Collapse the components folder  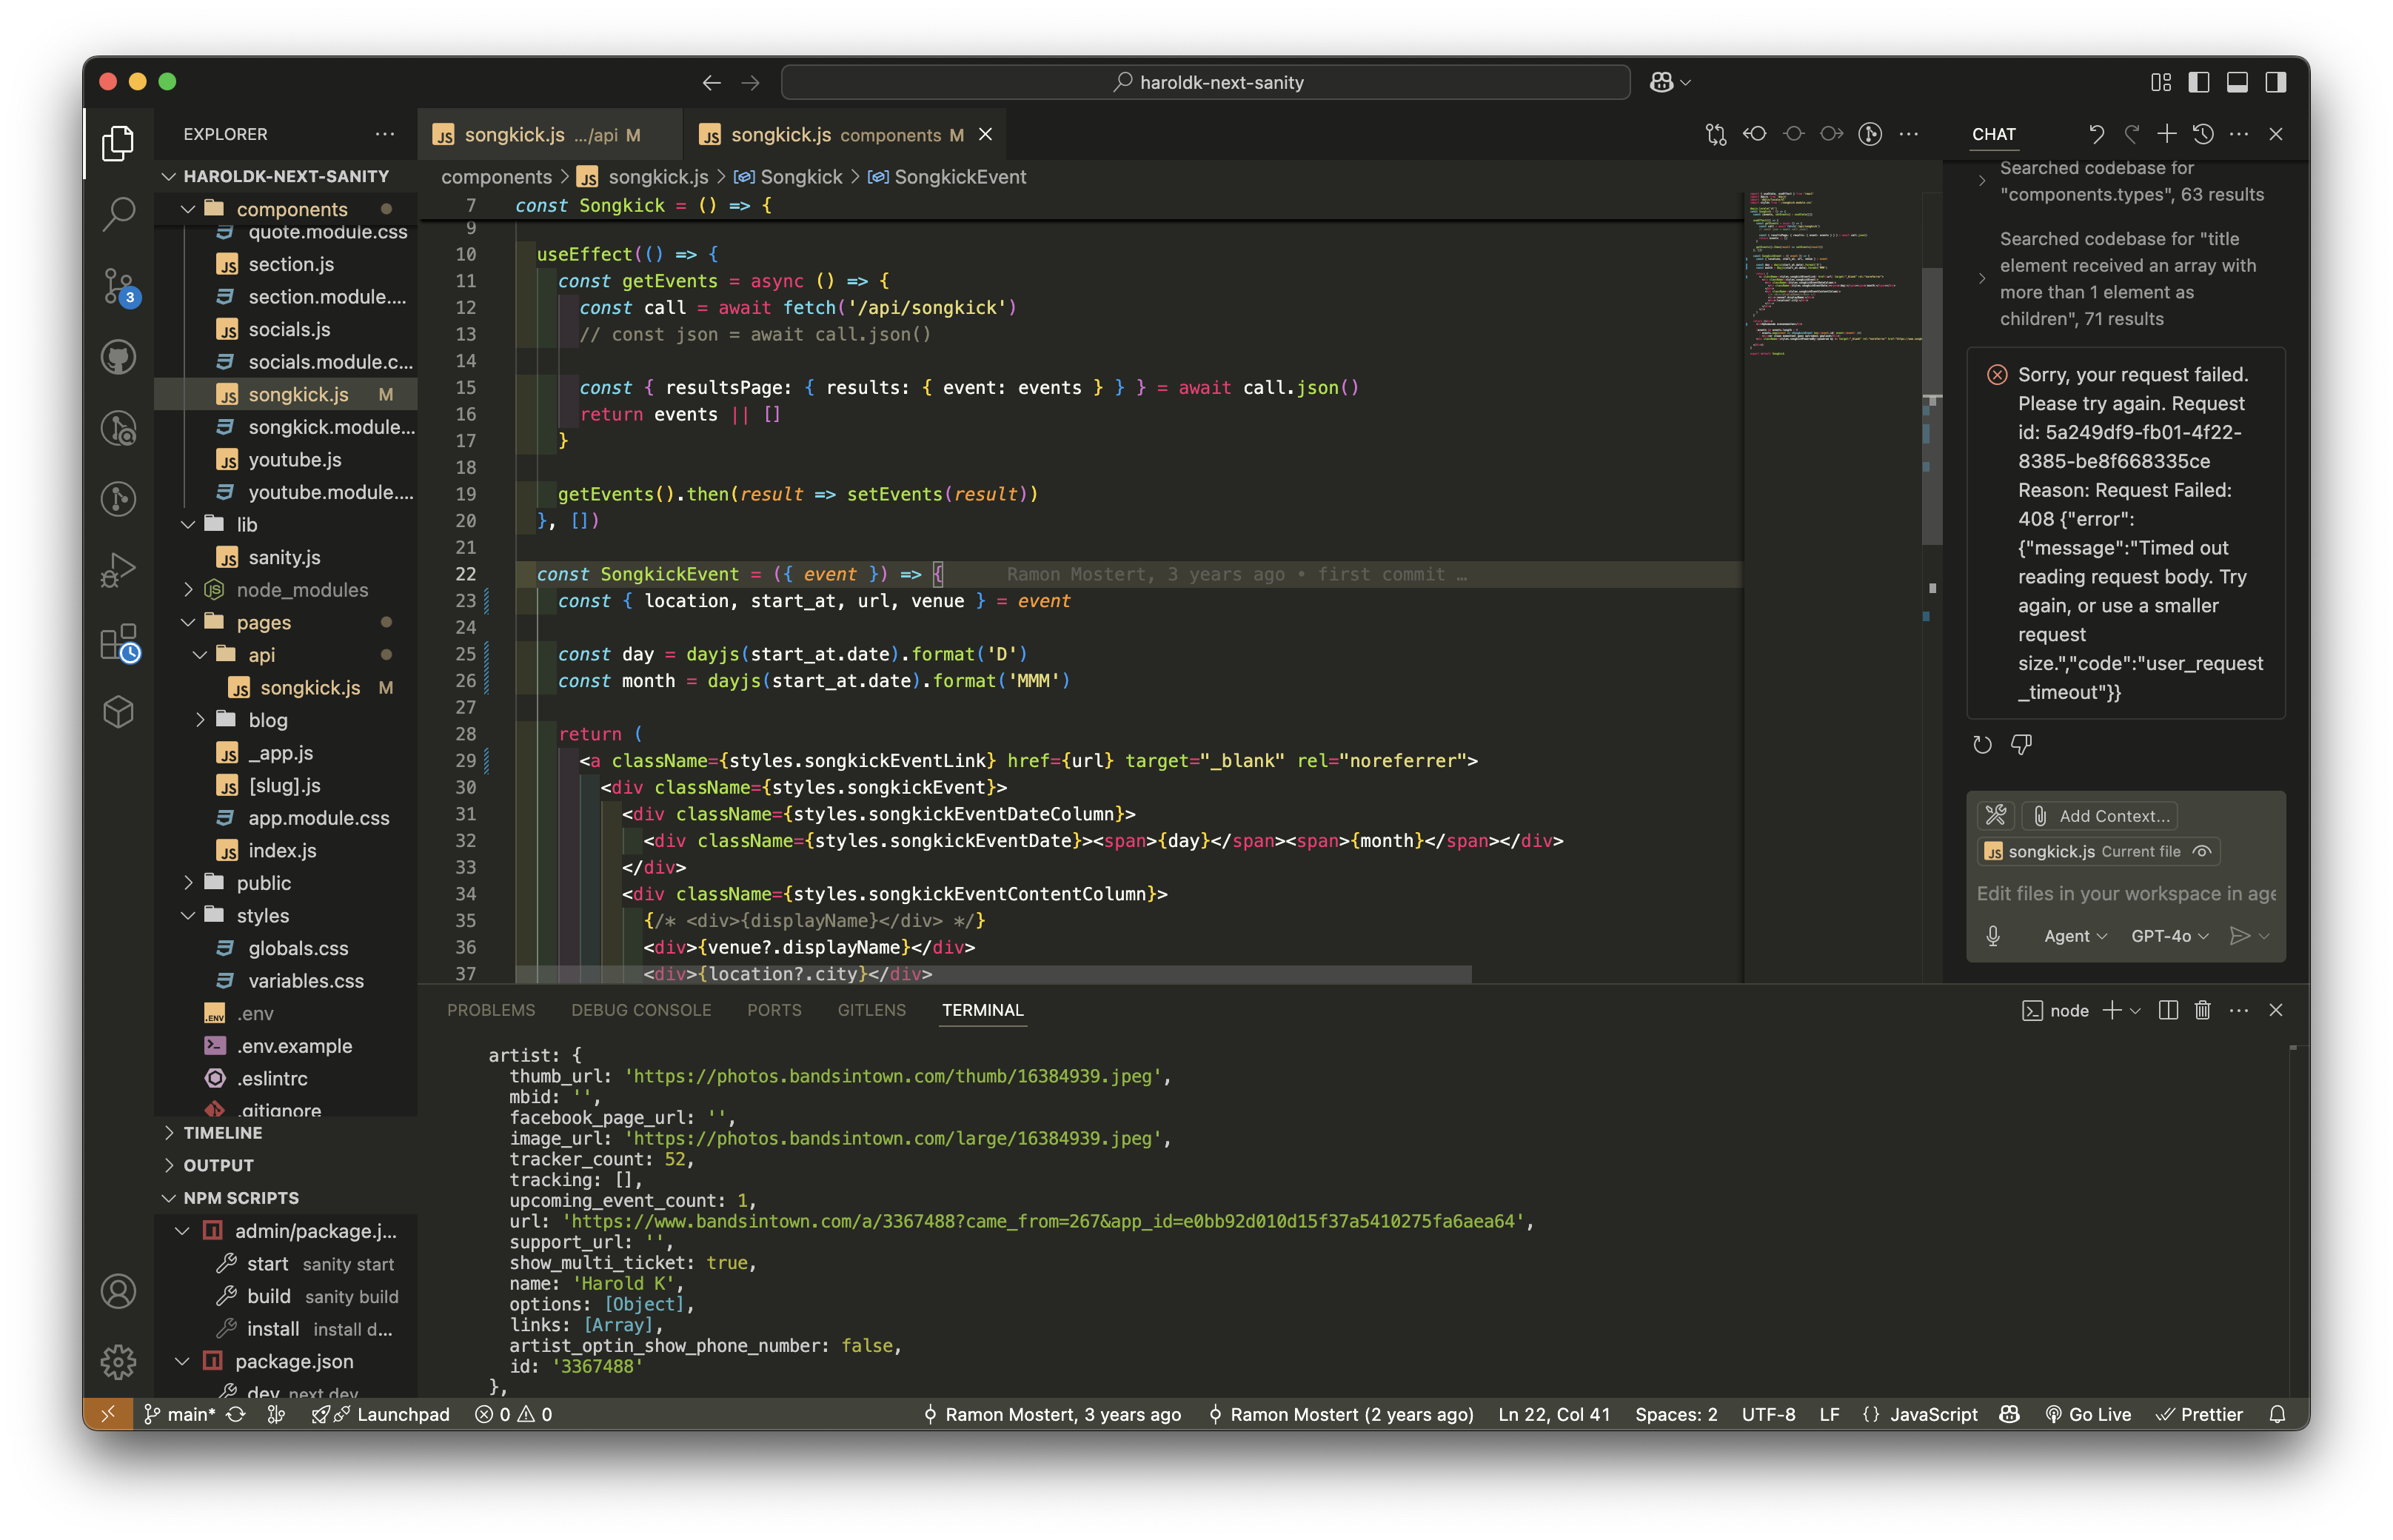point(188,209)
